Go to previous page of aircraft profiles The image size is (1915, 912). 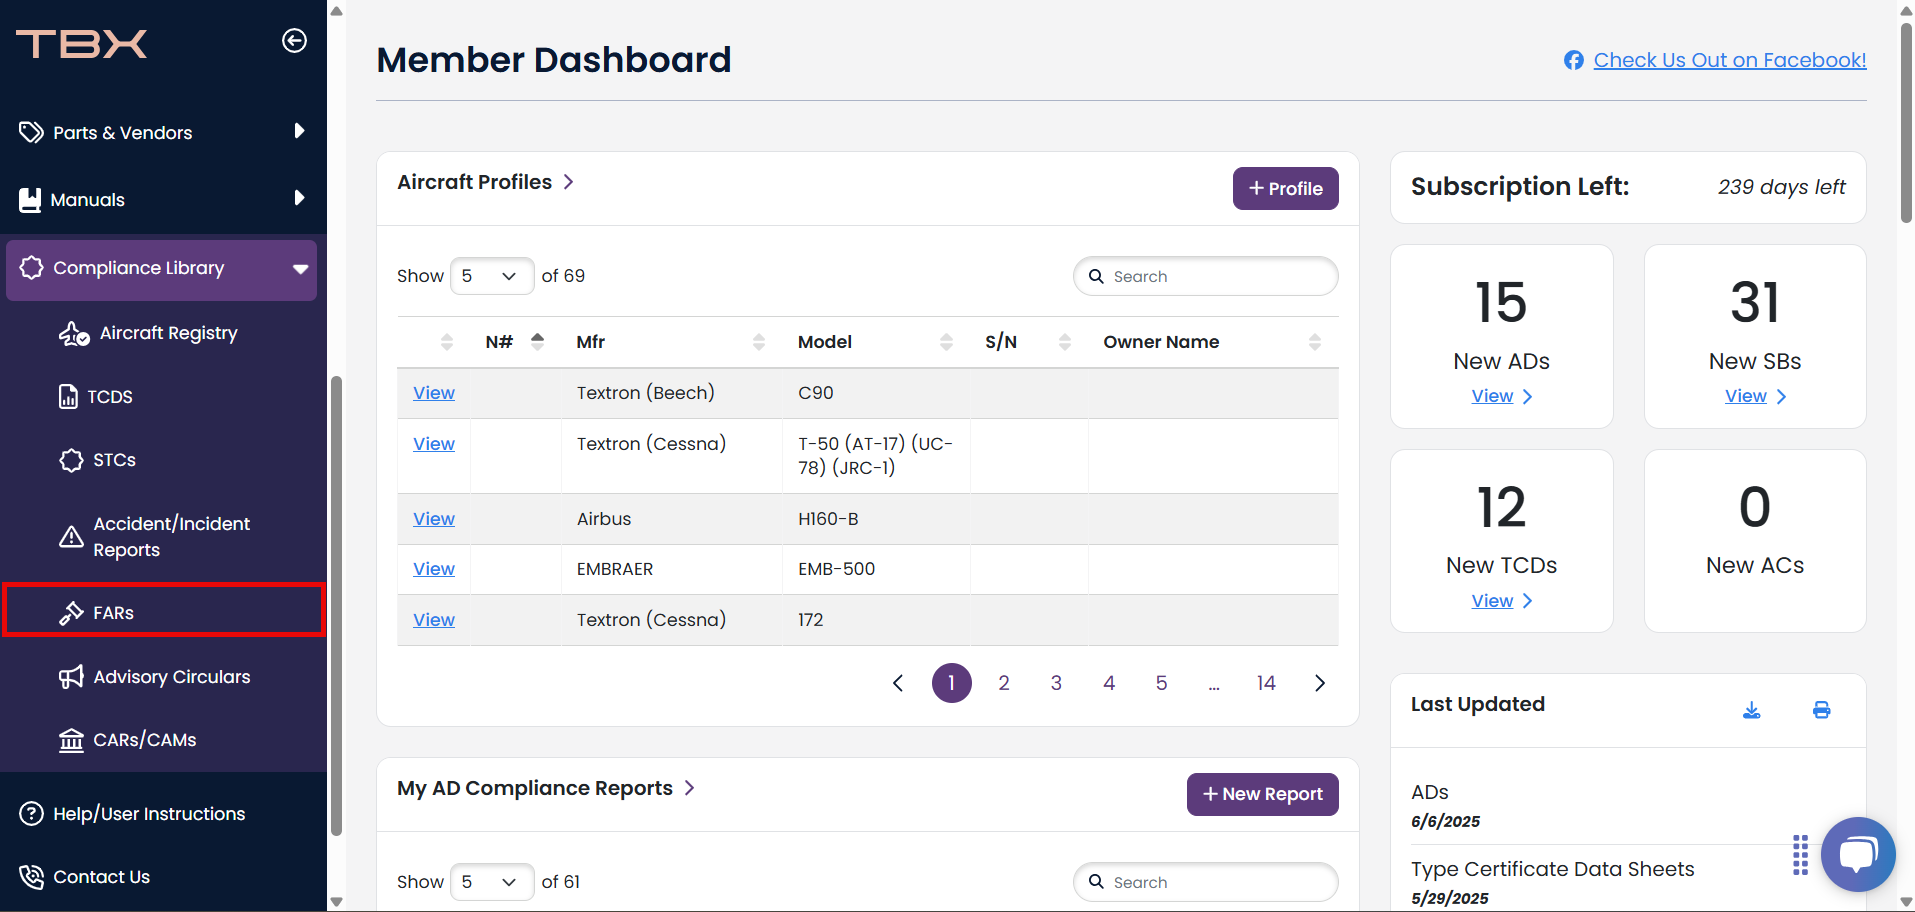click(x=898, y=683)
